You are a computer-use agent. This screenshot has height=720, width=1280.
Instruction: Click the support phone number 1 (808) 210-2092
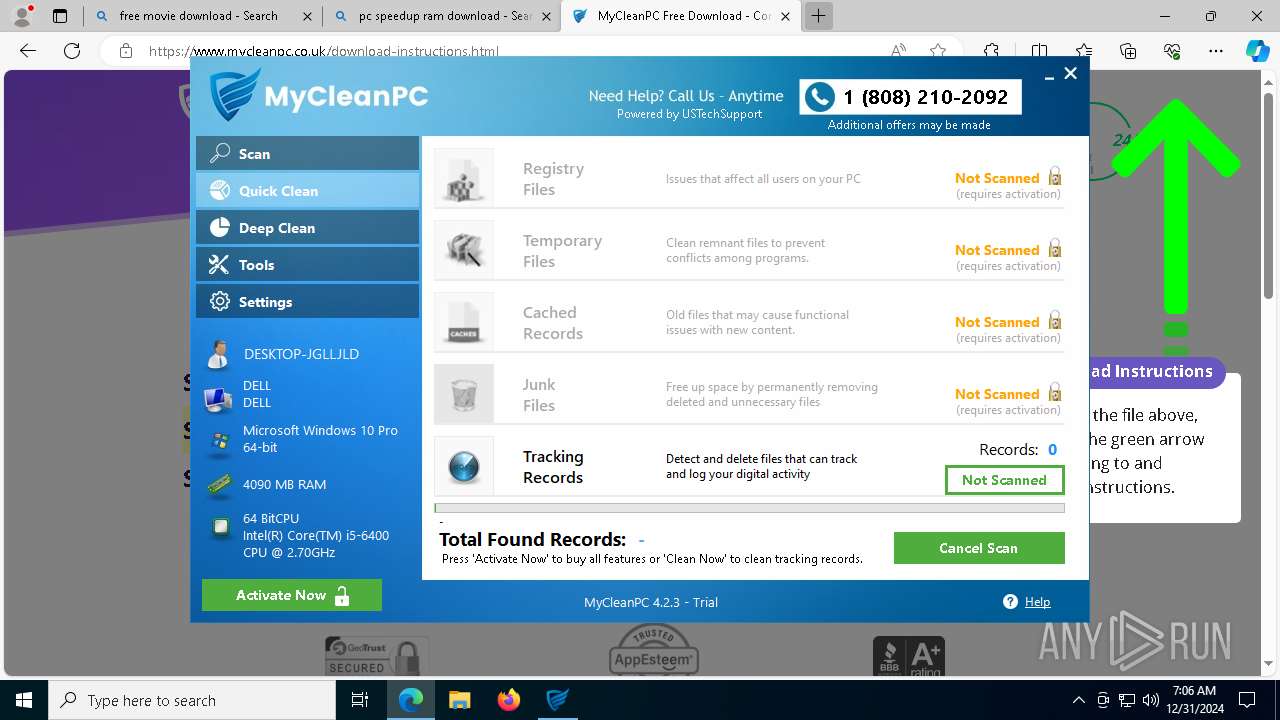tap(925, 97)
